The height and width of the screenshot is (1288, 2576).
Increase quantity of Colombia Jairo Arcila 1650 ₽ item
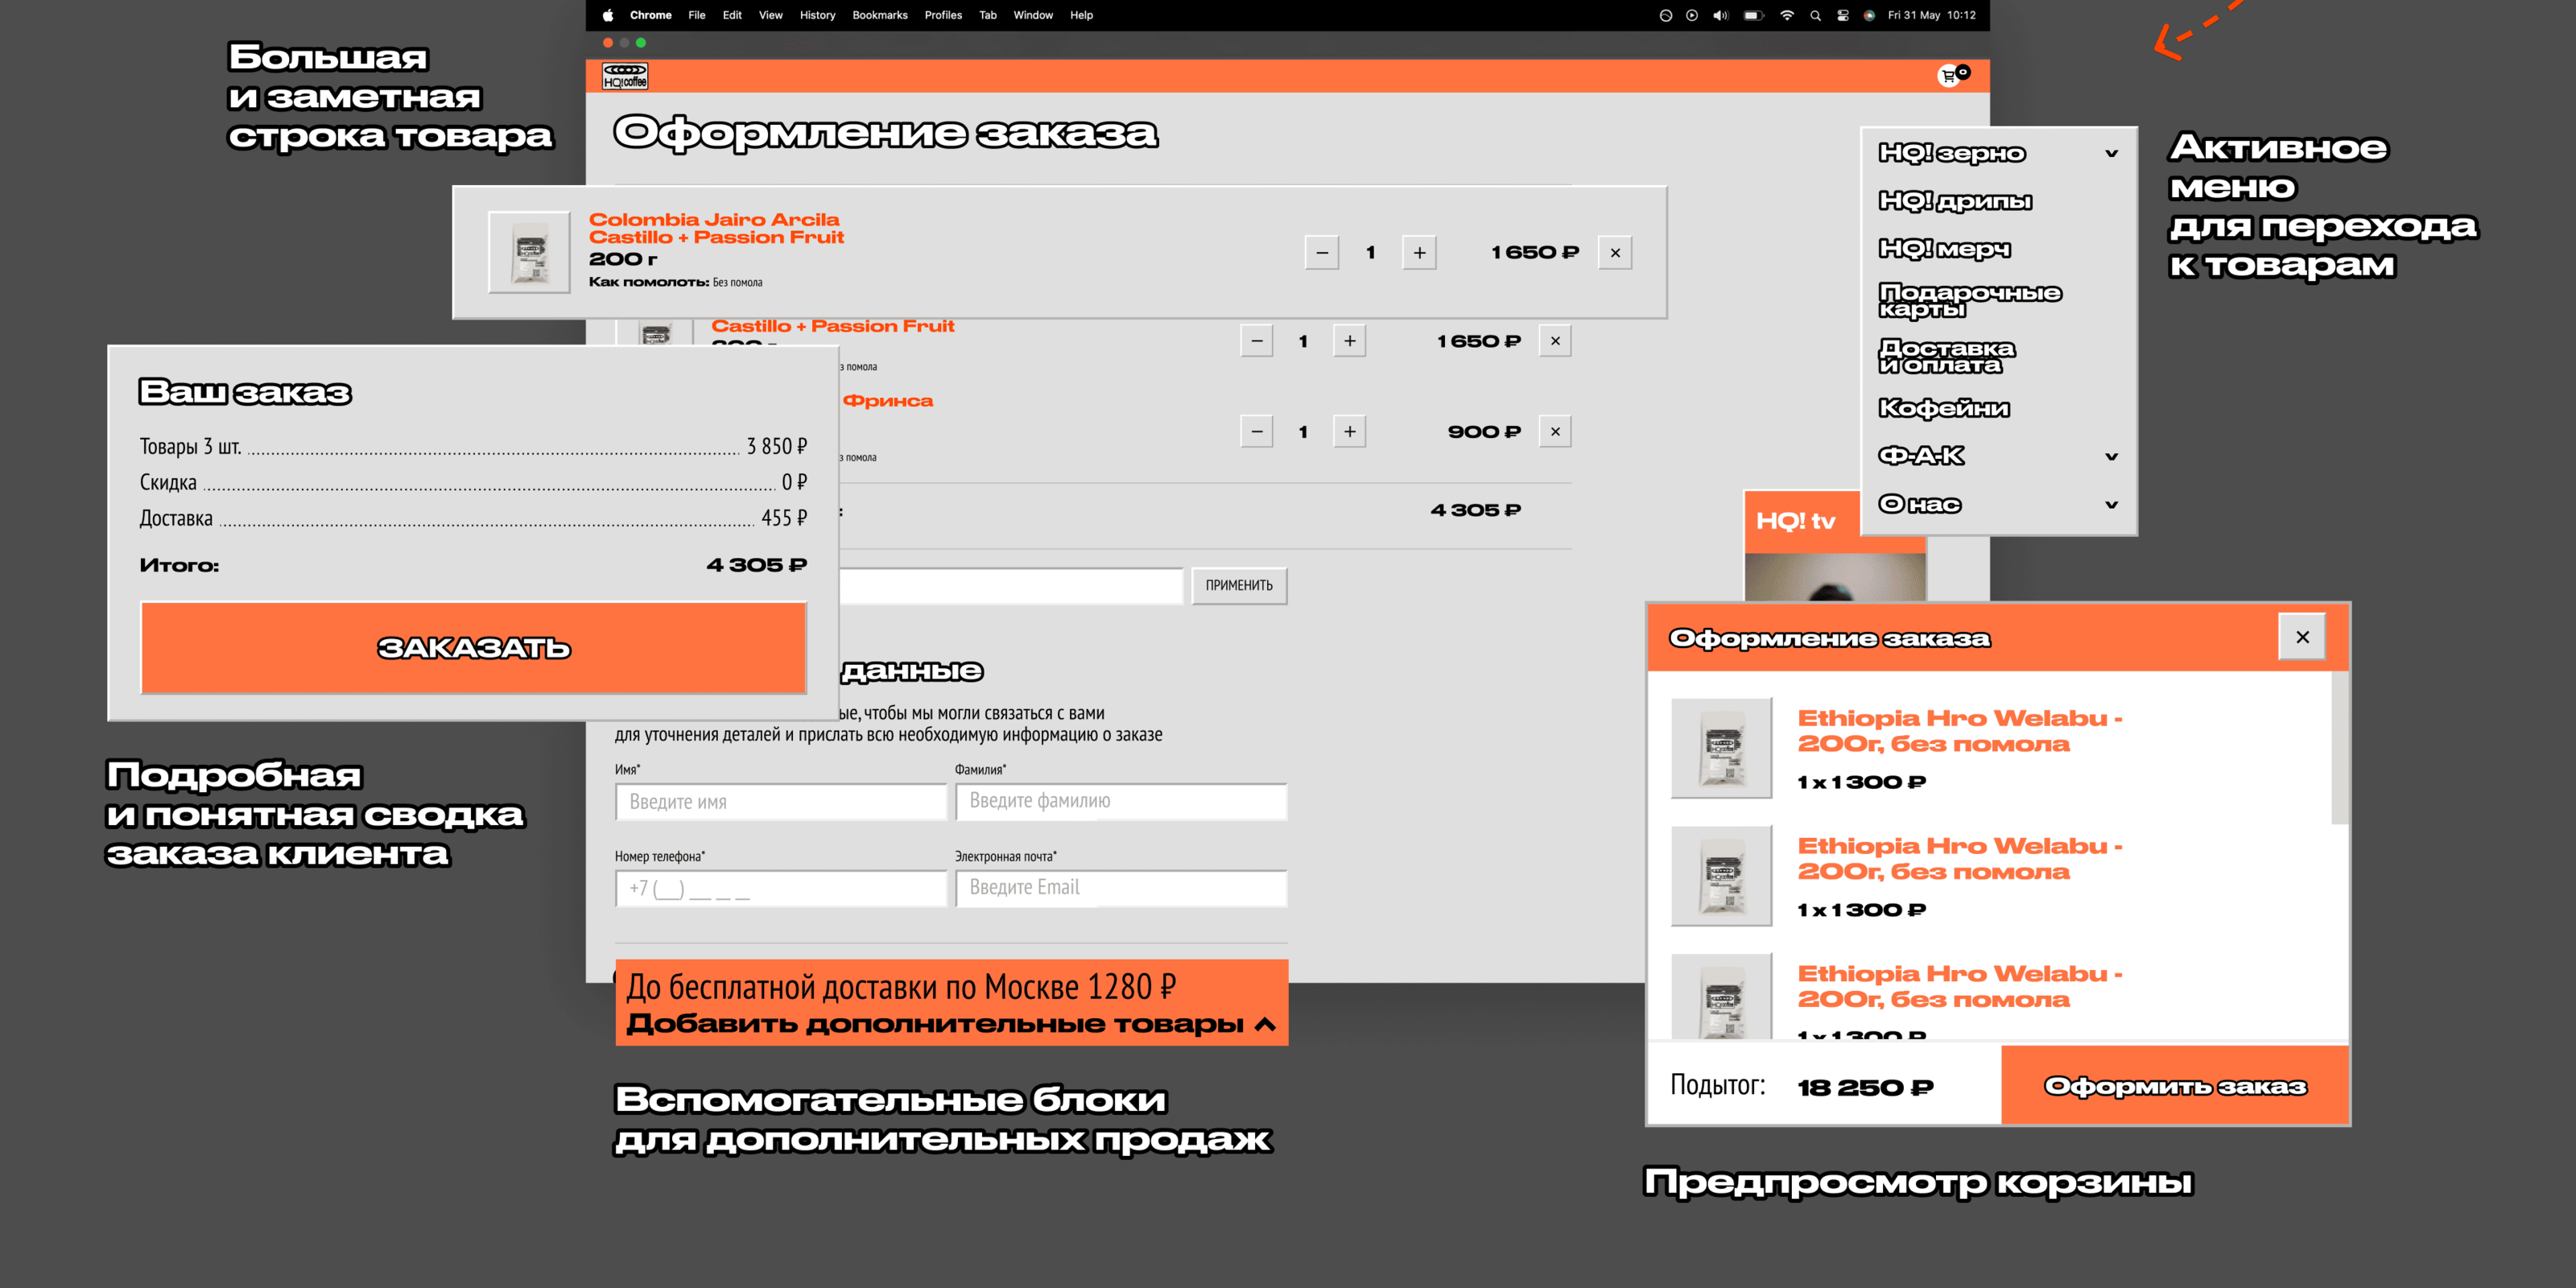(x=1419, y=253)
